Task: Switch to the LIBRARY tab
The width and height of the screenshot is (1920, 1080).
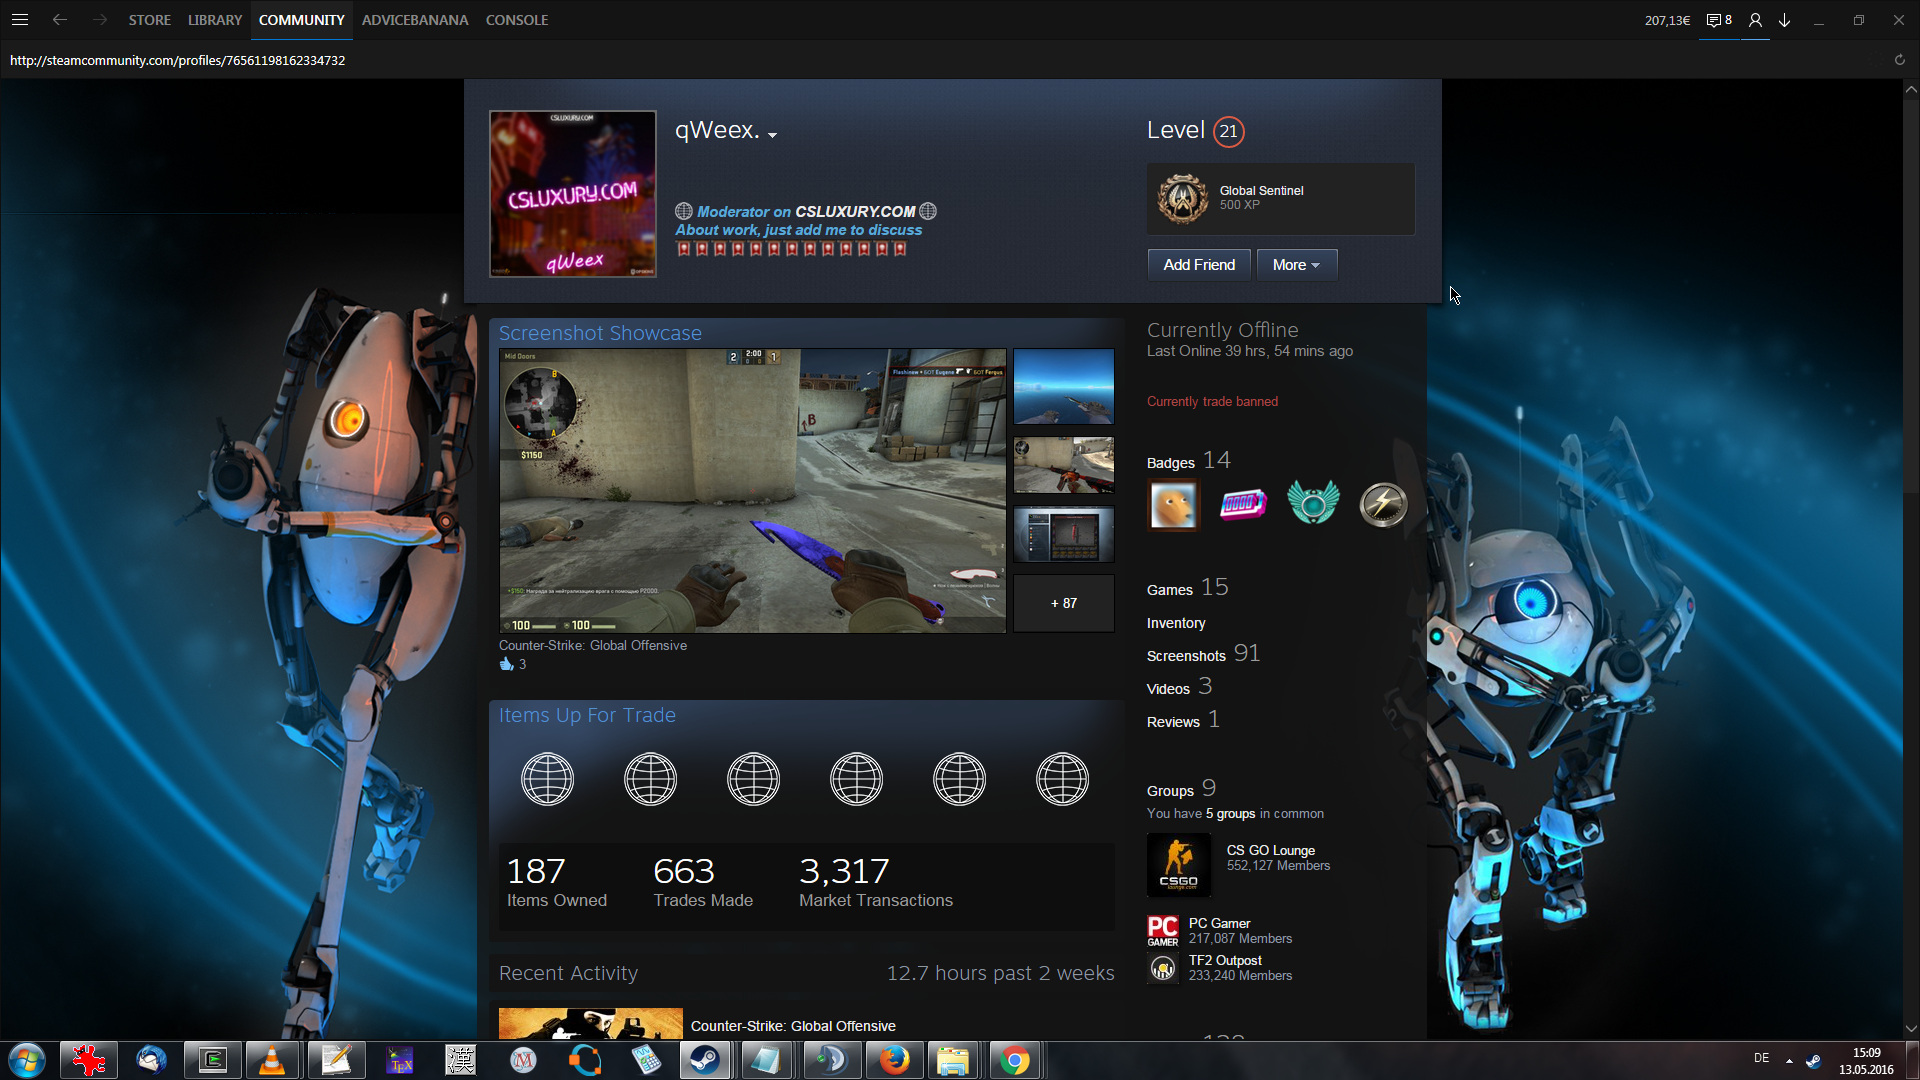Action: tap(214, 20)
